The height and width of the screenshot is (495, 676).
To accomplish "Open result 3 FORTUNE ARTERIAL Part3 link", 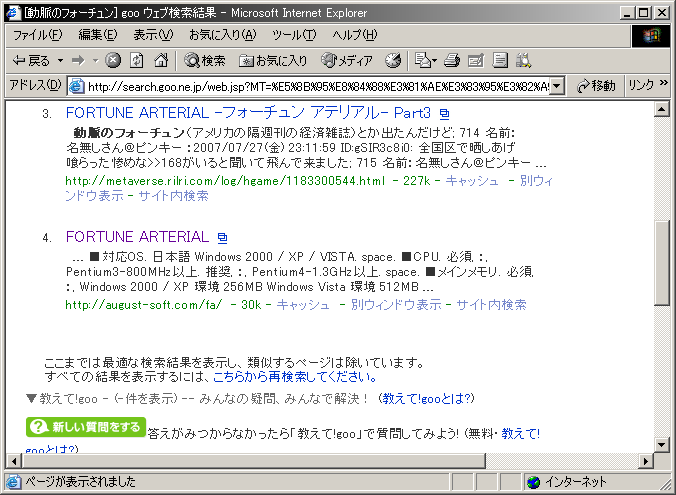I will 248,113.
